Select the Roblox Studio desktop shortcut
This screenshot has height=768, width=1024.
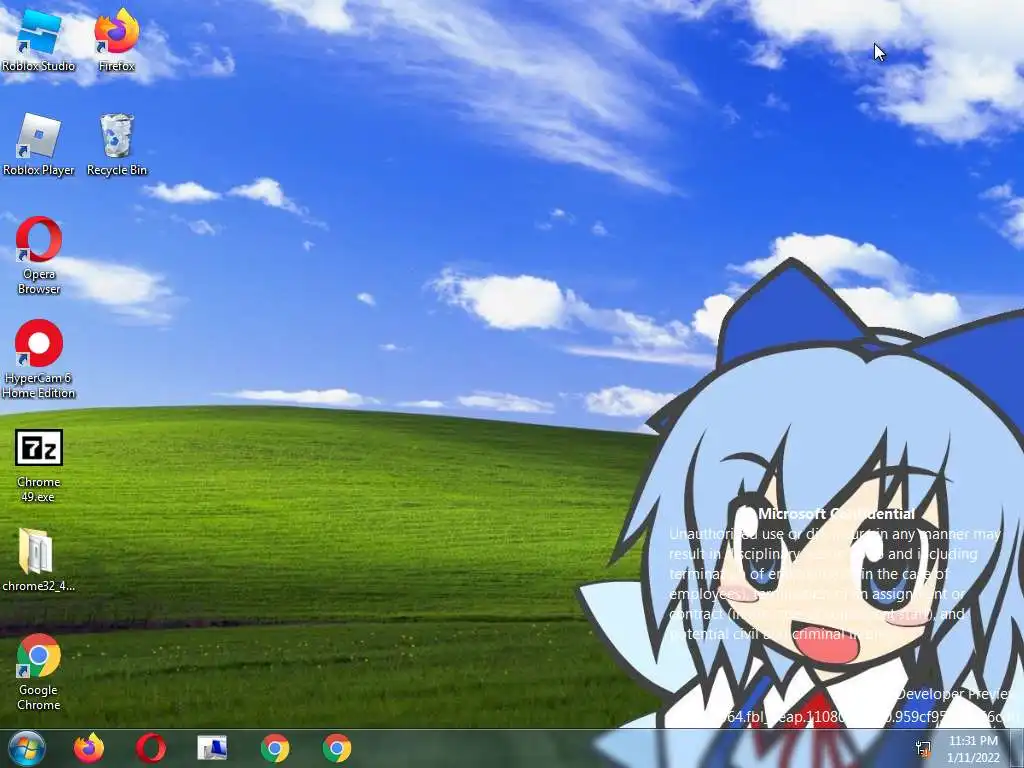[39, 40]
